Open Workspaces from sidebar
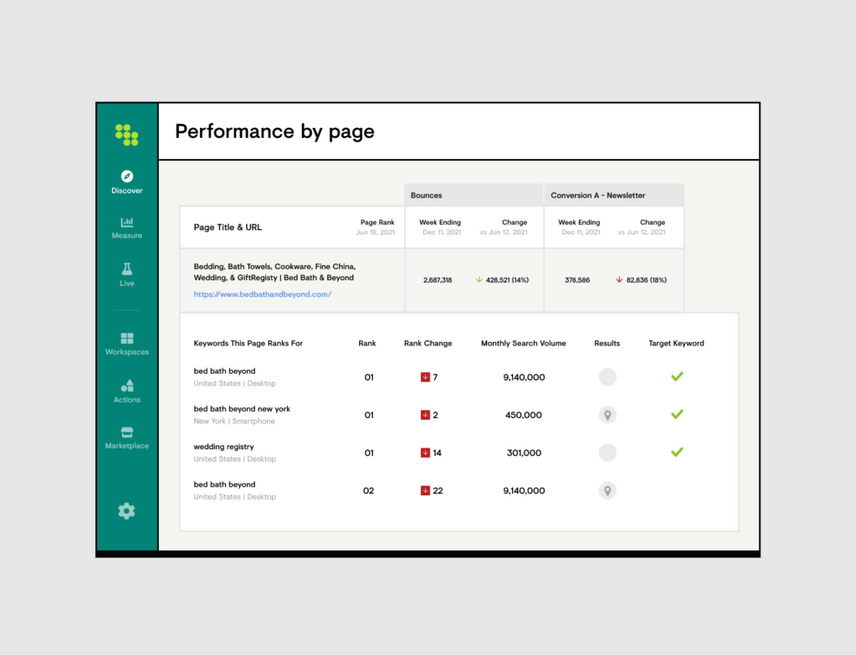Image resolution: width=856 pixels, height=655 pixels. click(127, 344)
